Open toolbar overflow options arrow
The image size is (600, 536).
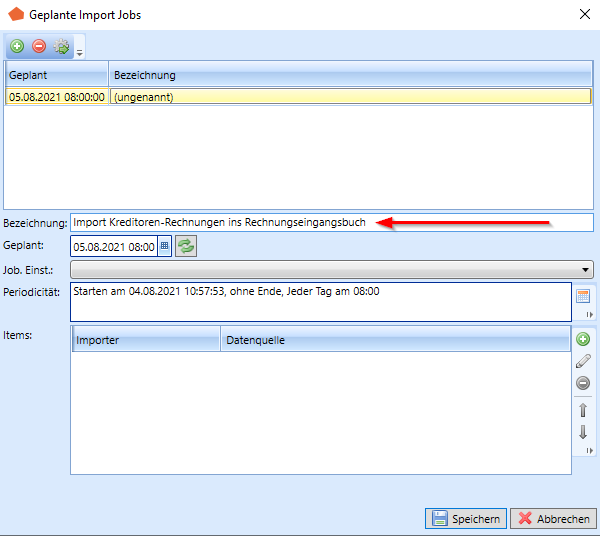[x=80, y=52]
